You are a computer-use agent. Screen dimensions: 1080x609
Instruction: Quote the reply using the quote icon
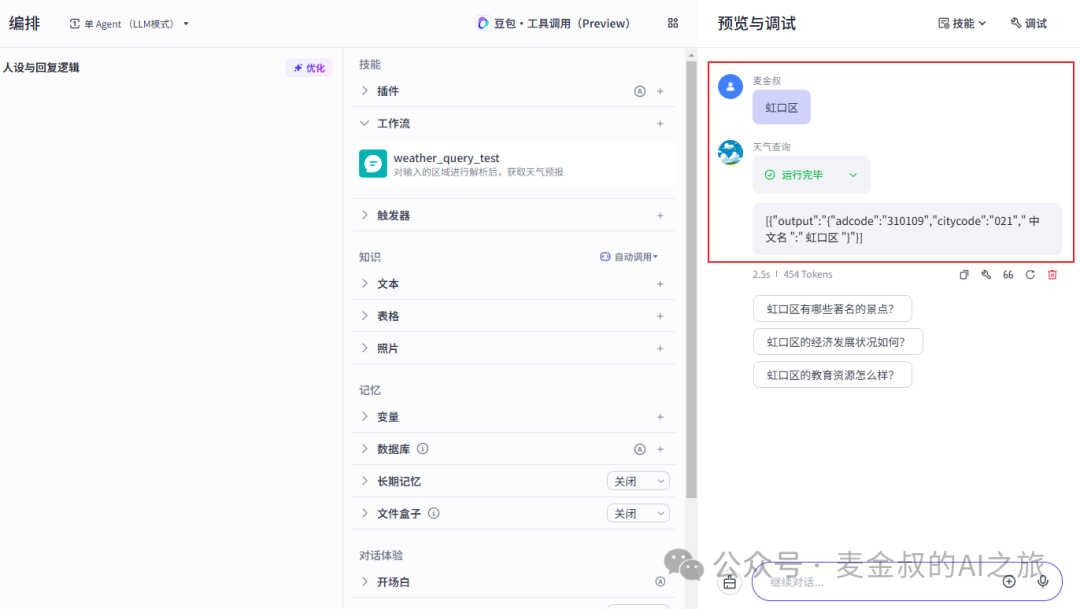1008,275
